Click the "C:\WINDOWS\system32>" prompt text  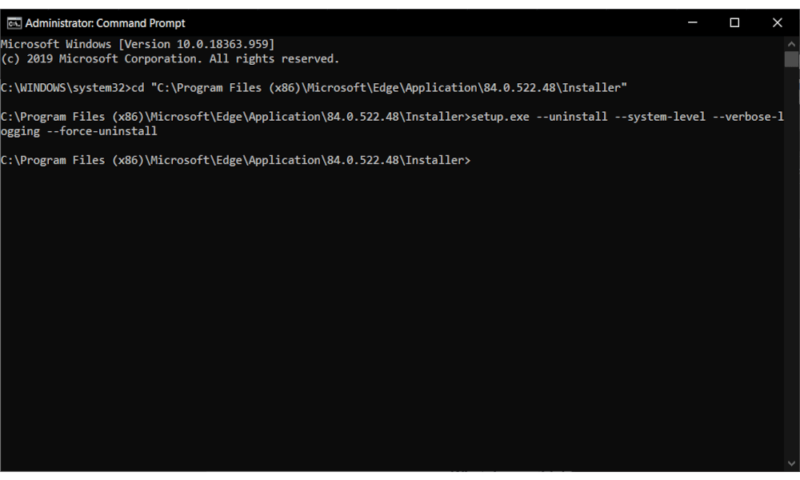click(66, 88)
